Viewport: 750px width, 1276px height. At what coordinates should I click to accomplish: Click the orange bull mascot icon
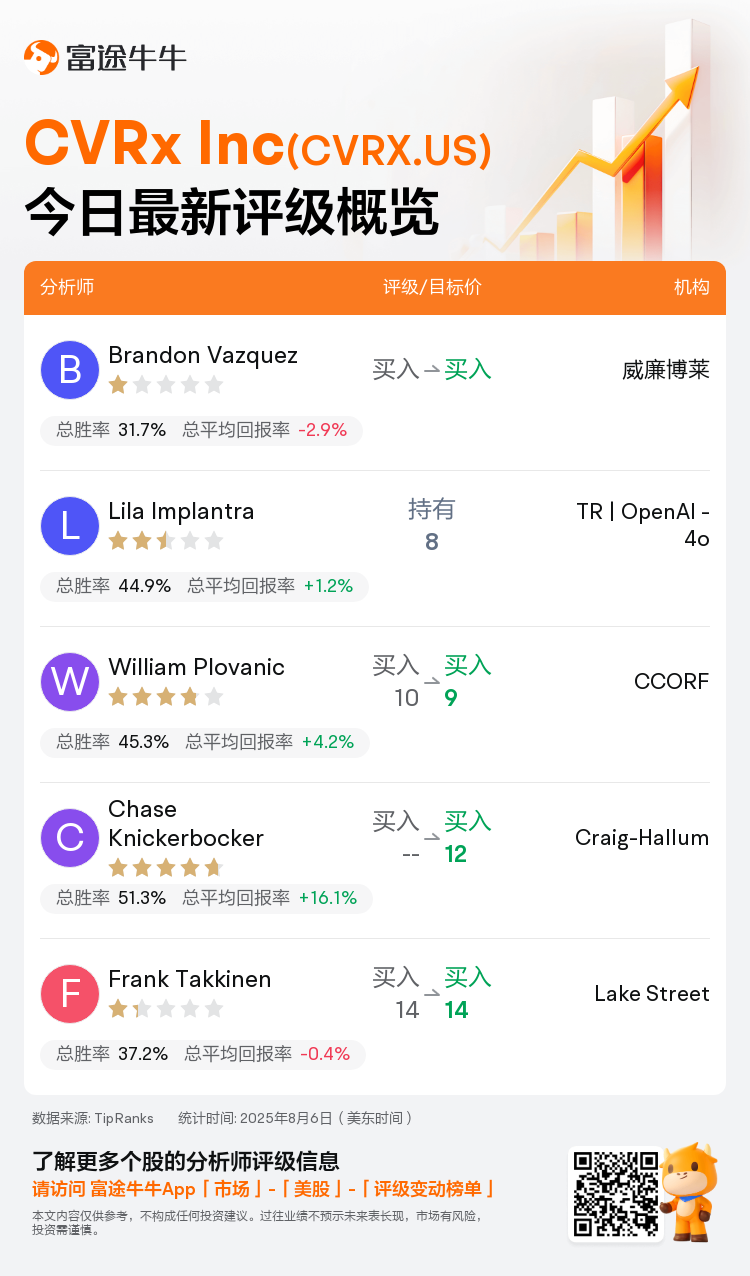(x=690, y=1192)
